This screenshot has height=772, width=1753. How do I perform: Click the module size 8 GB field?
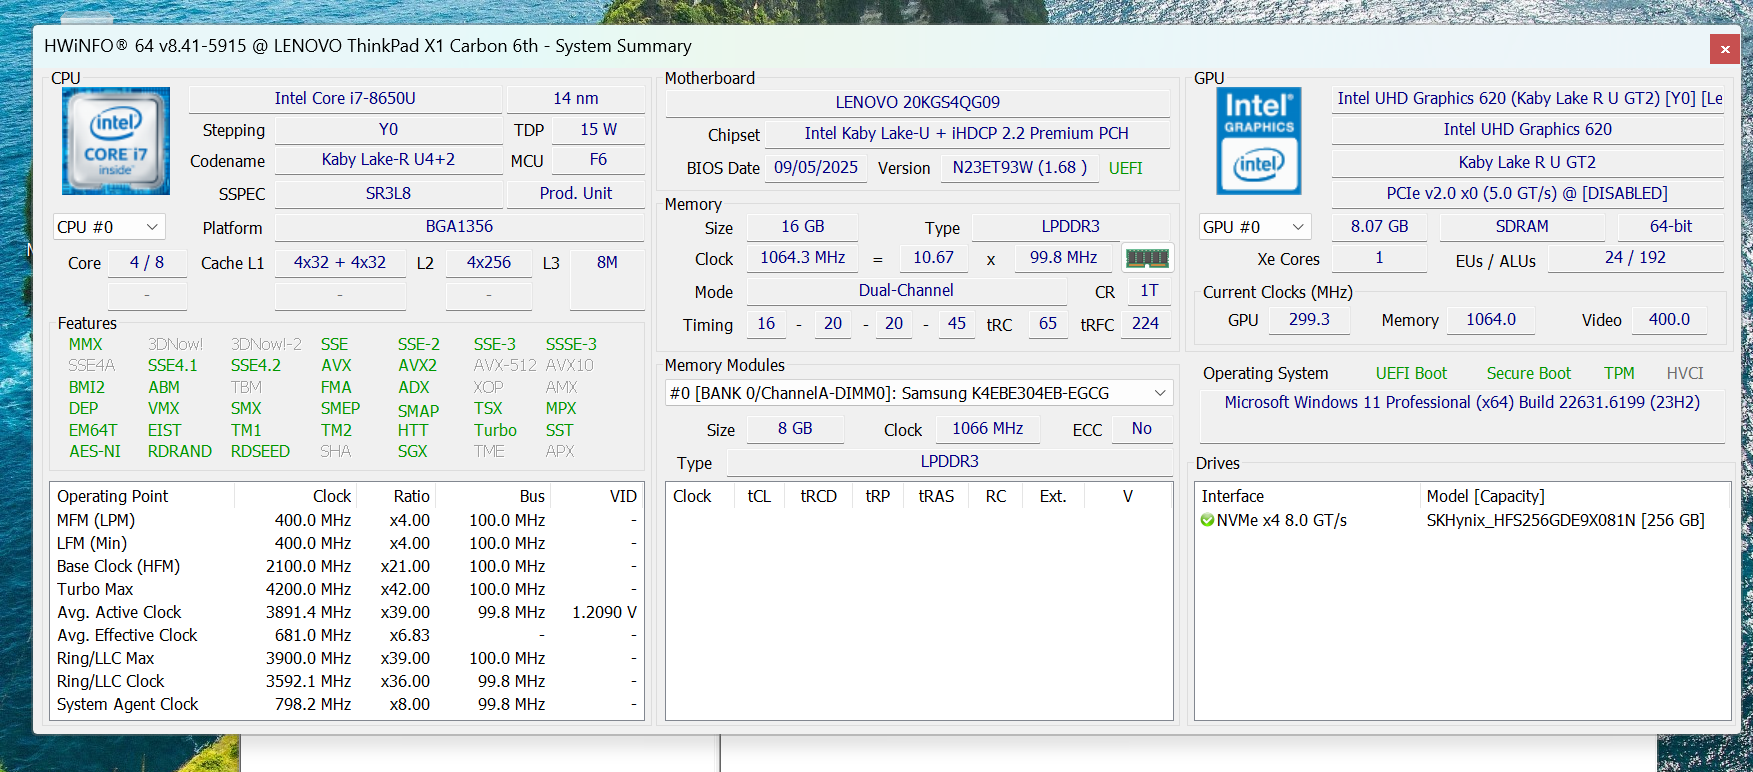tap(795, 428)
